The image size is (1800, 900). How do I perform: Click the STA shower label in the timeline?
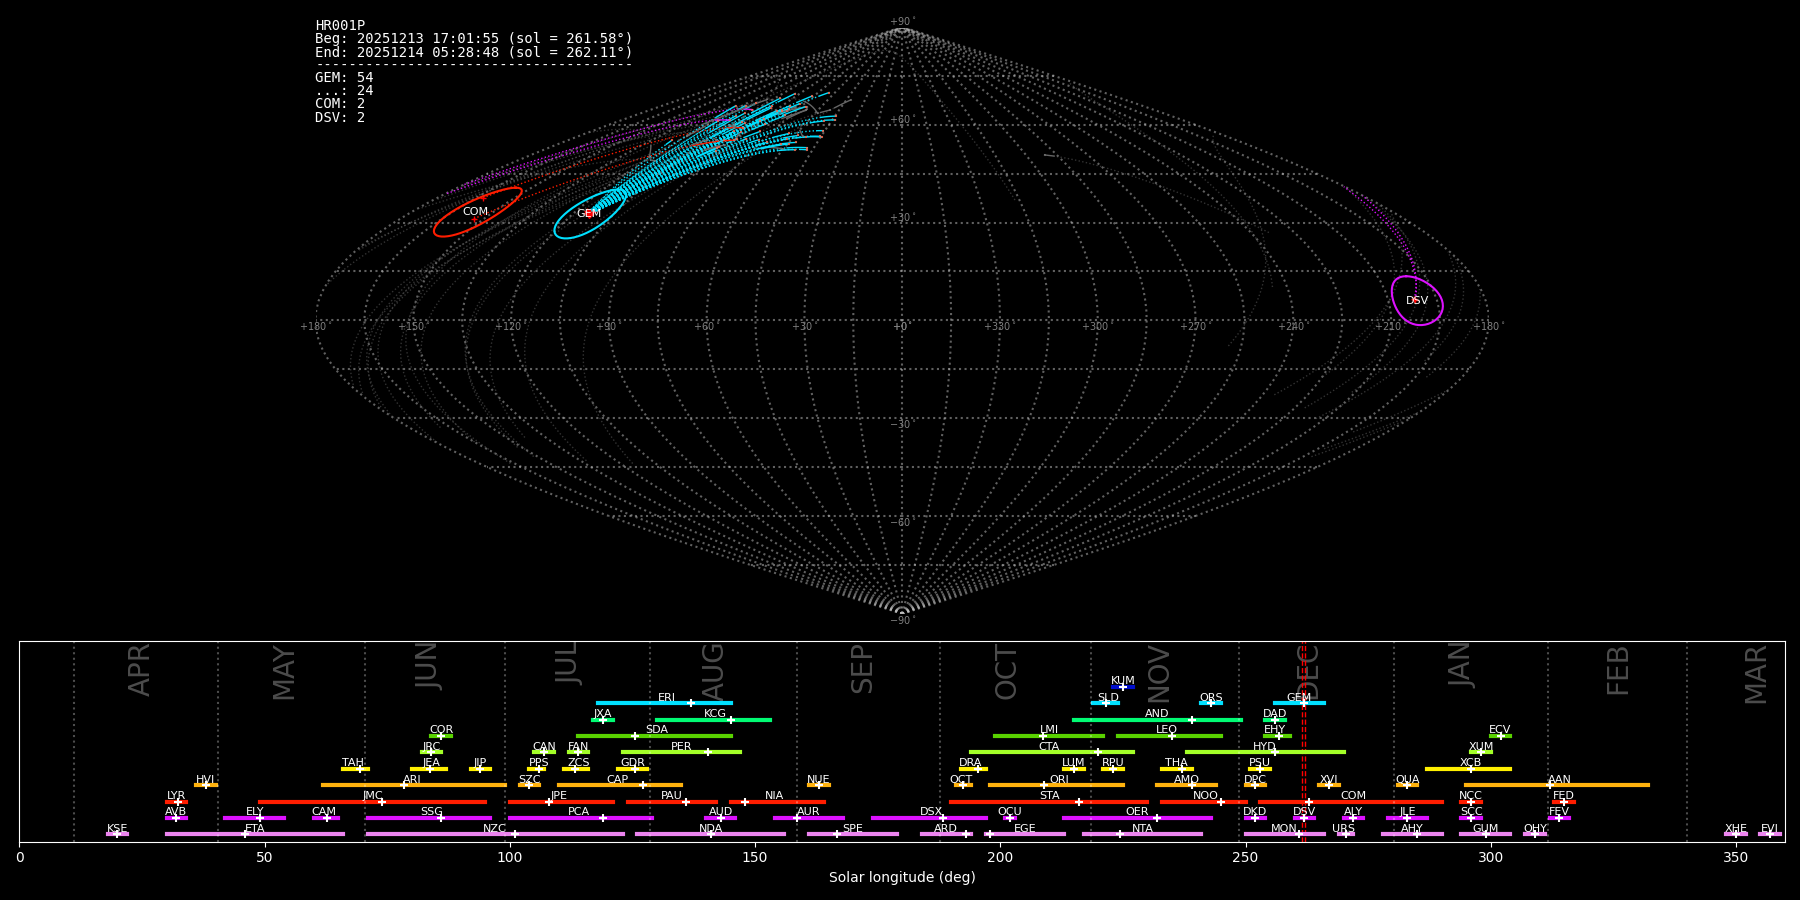pyautogui.click(x=1049, y=796)
